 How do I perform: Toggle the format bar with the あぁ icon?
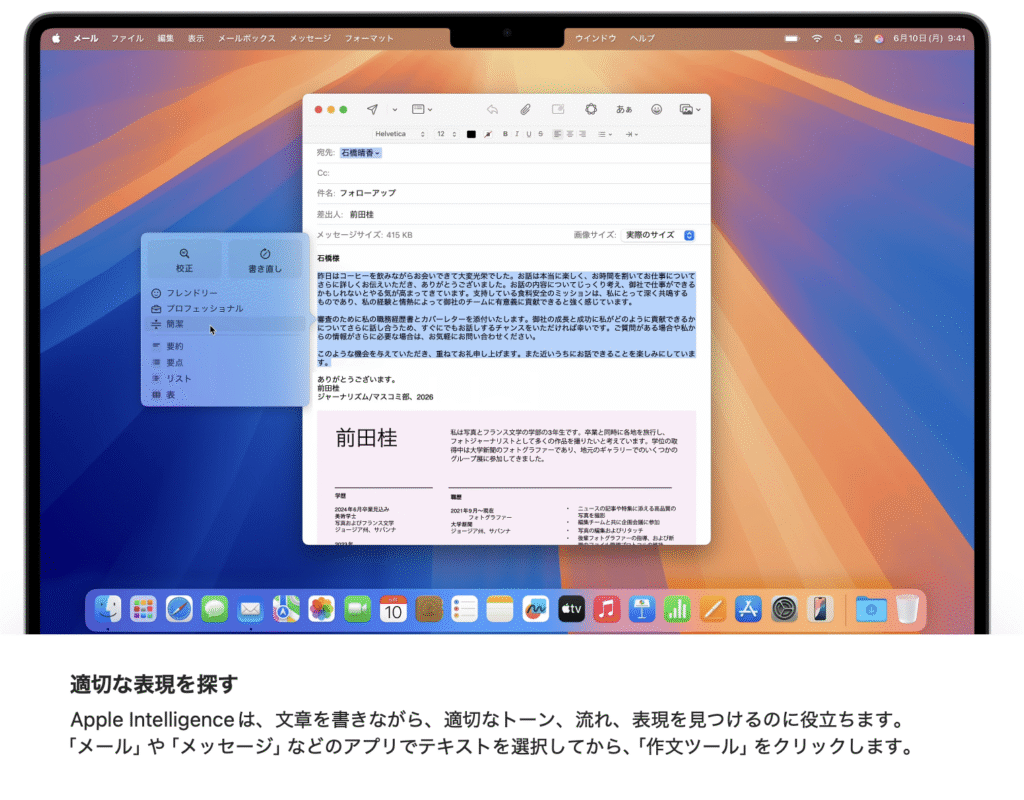624,109
